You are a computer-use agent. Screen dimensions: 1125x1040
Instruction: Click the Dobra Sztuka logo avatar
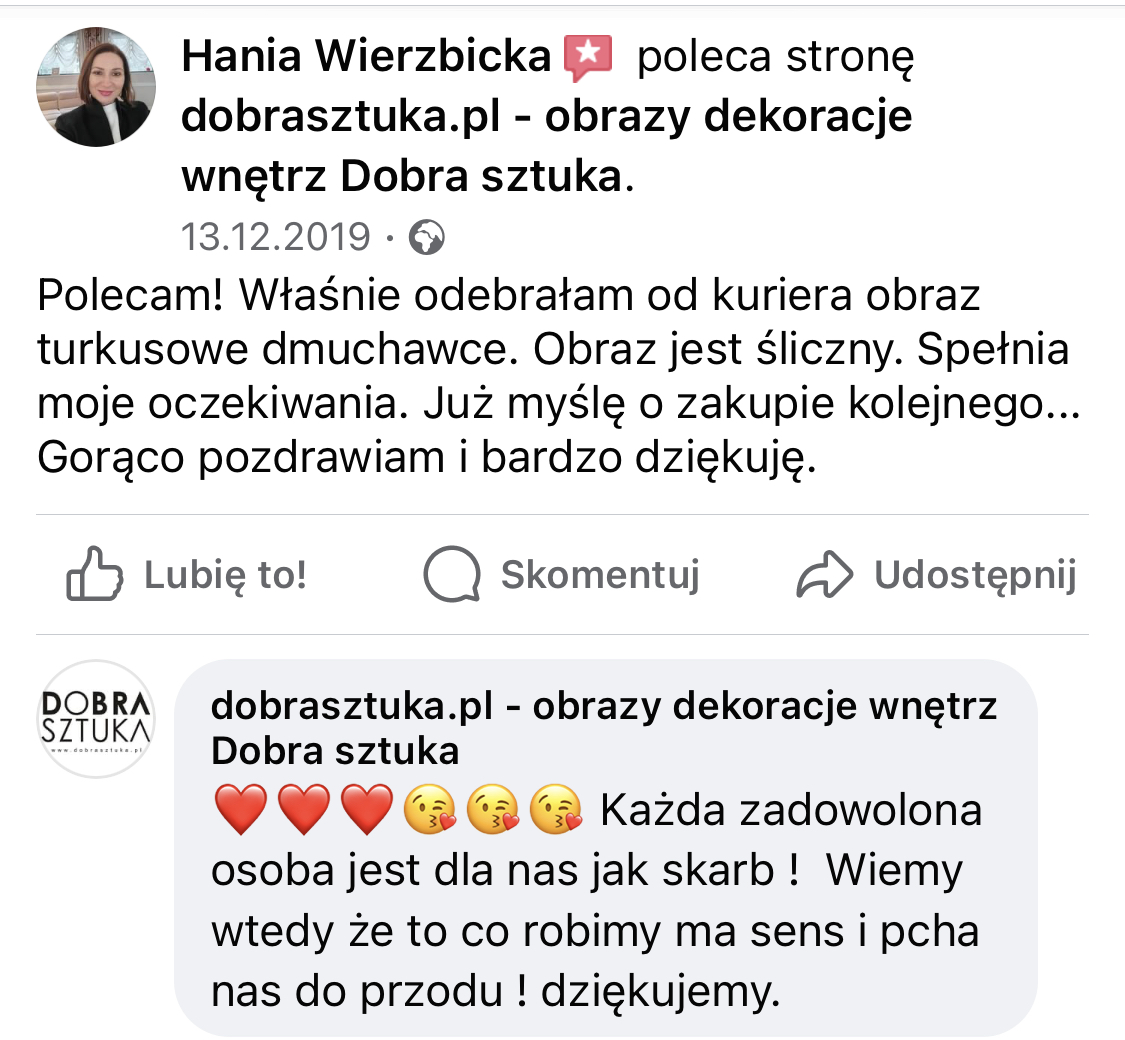tap(96, 719)
